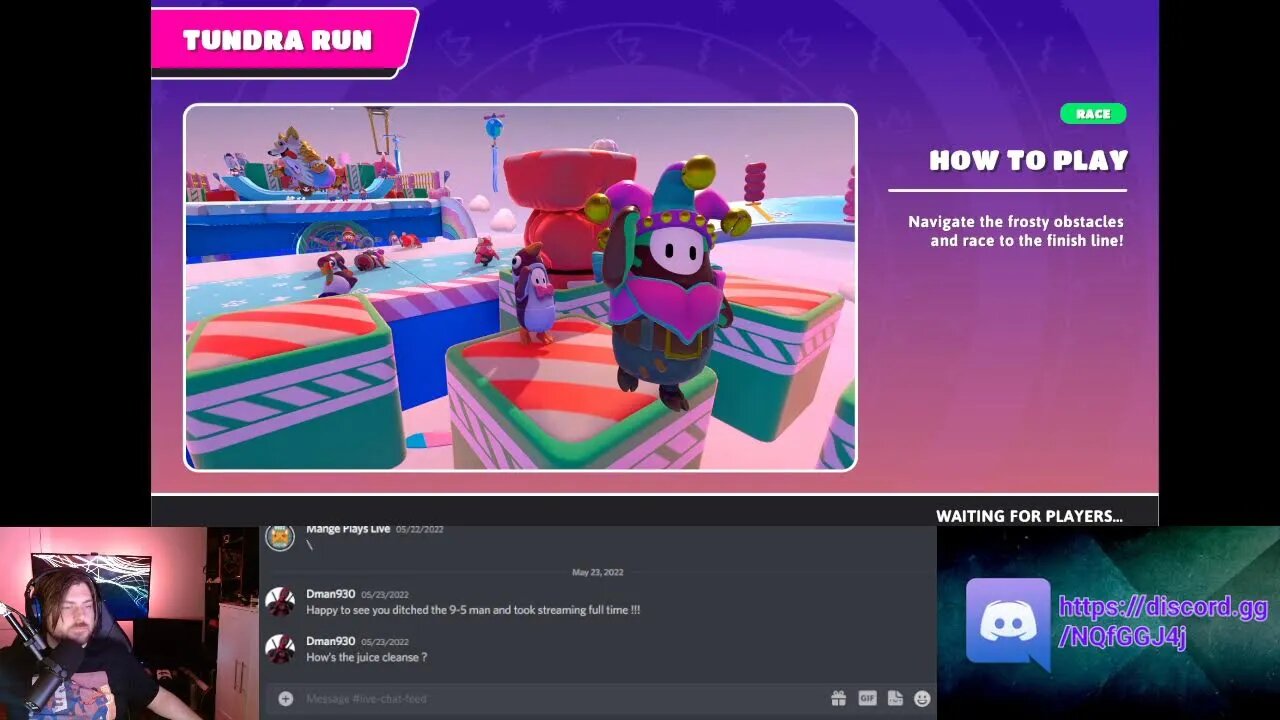1280x720 pixels.
Task: Open the GIF picker in Discord
Action: pos(867,699)
